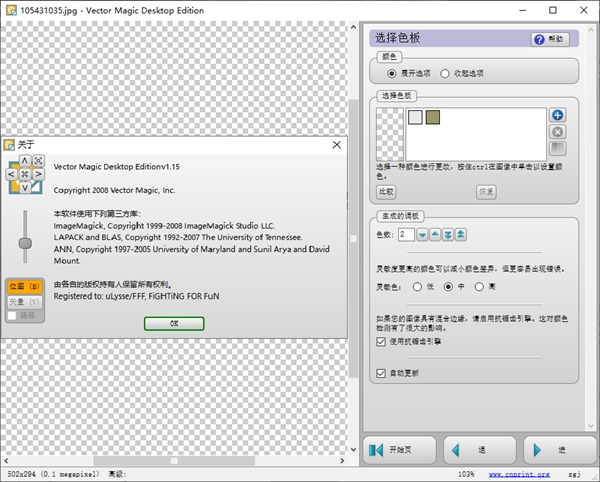Select the 矢量 (V) vector view button
This screenshot has height=482, width=600.
click(24, 302)
